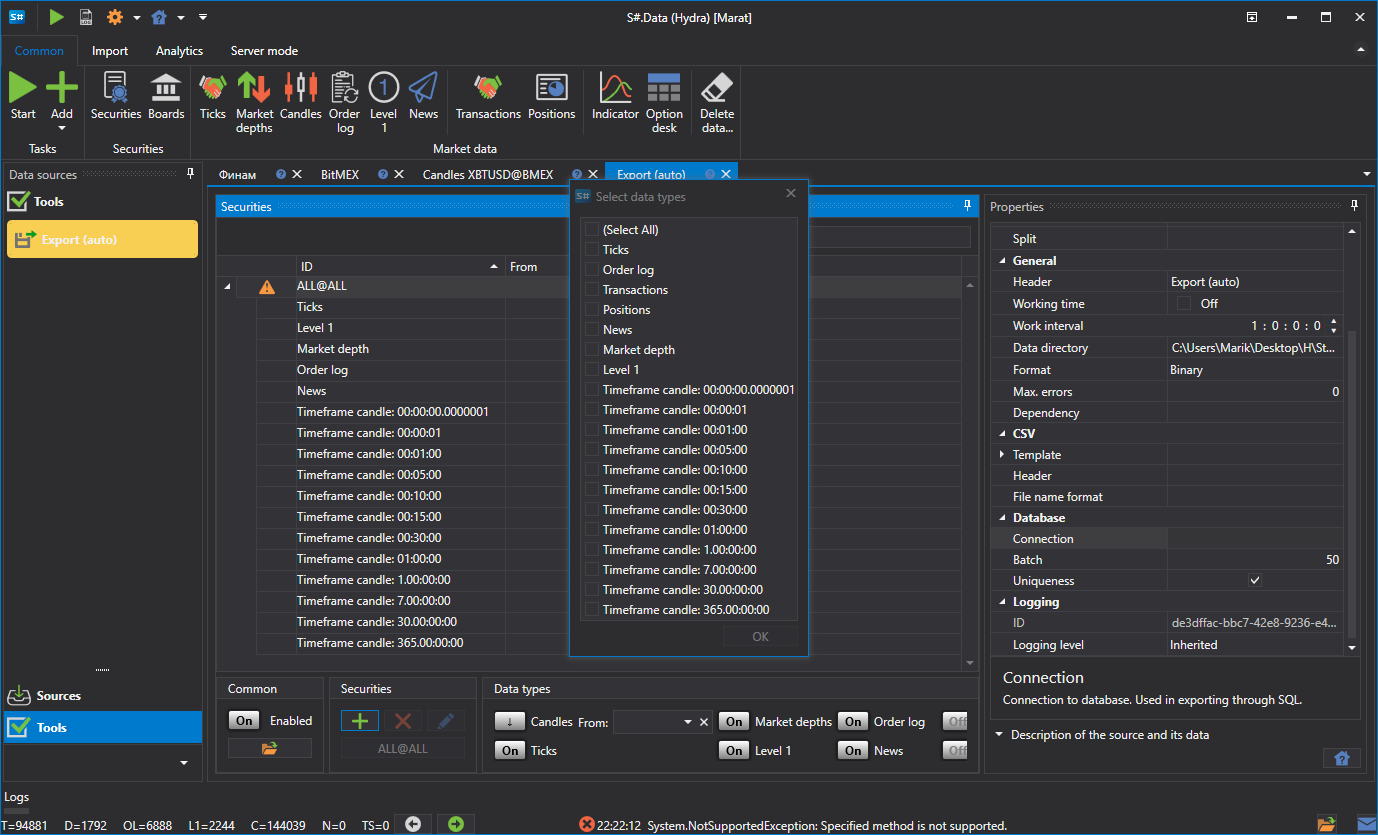Screen dimensions: 1378x835
Task: Open the Sources section in sidebar
Action: 102,696
